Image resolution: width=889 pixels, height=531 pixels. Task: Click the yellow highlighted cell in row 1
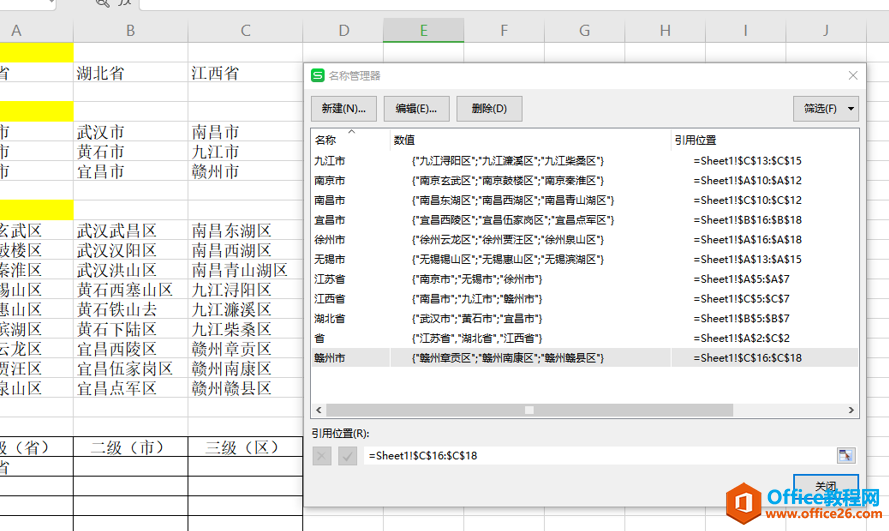click(36, 53)
